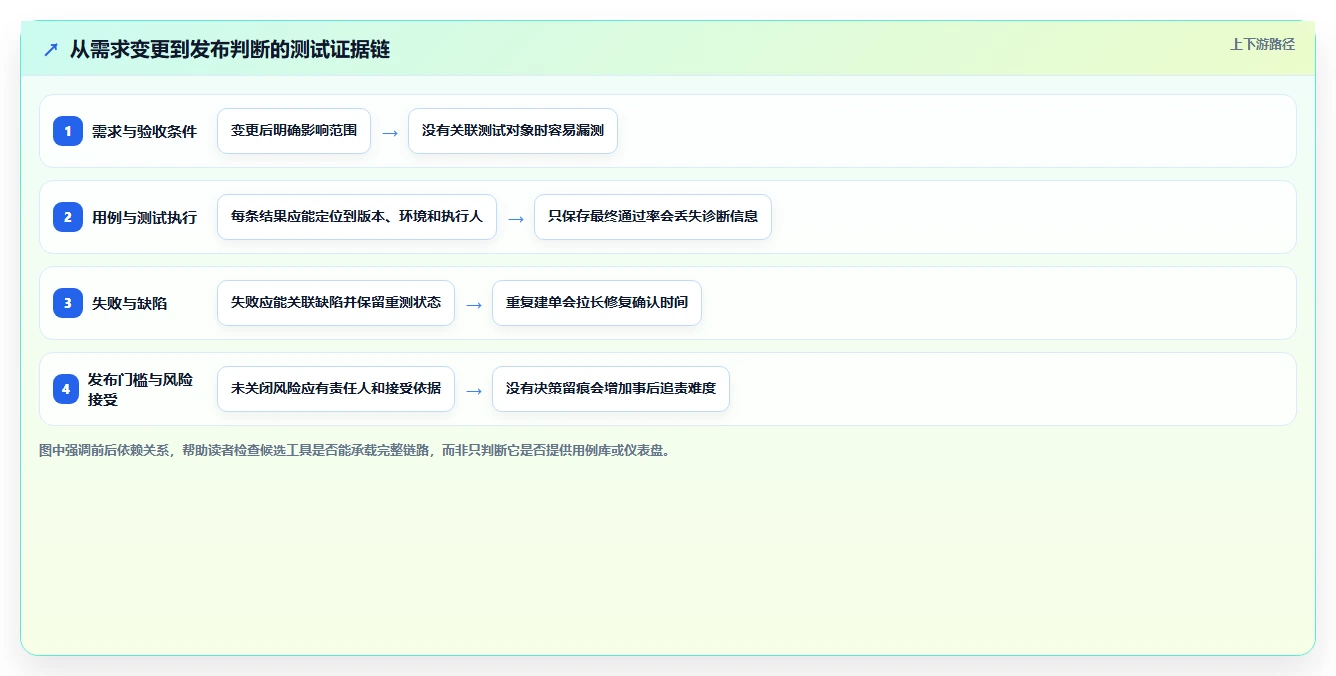Click the 变更后明确影响范围 box
This screenshot has width=1336, height=676.
(x=294, y=131)
